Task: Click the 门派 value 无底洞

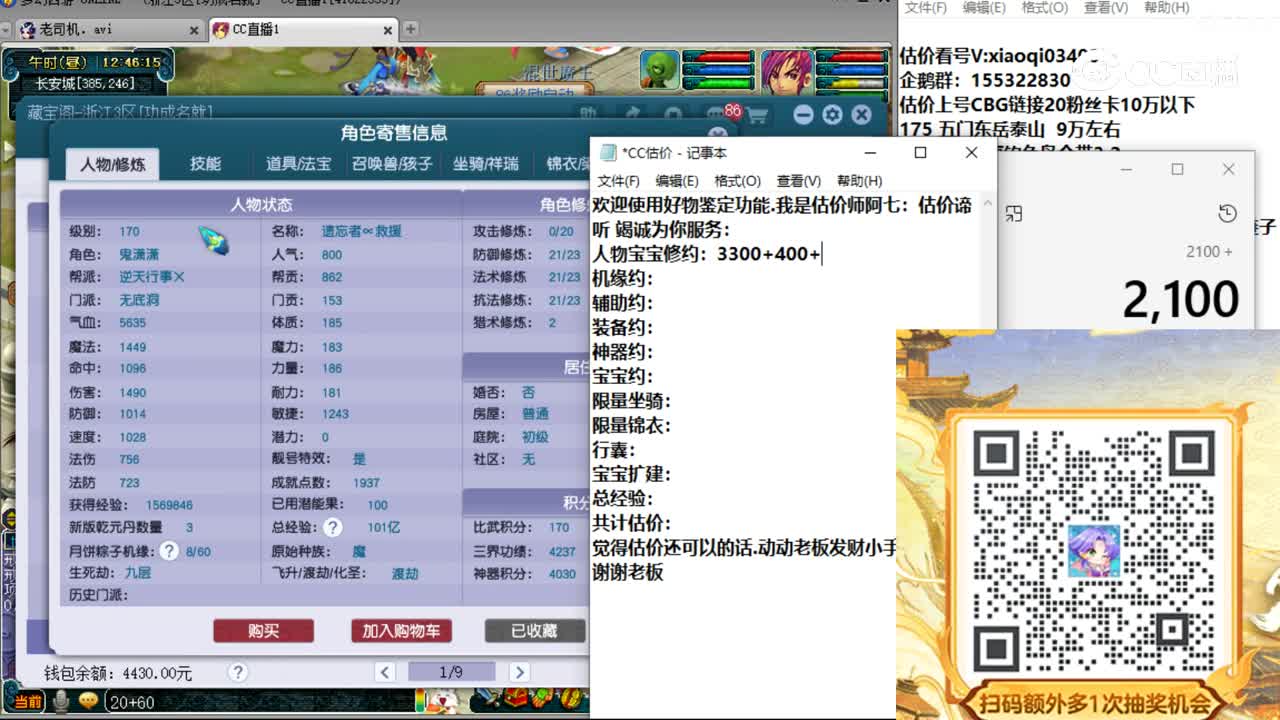Action: [139, 300]
